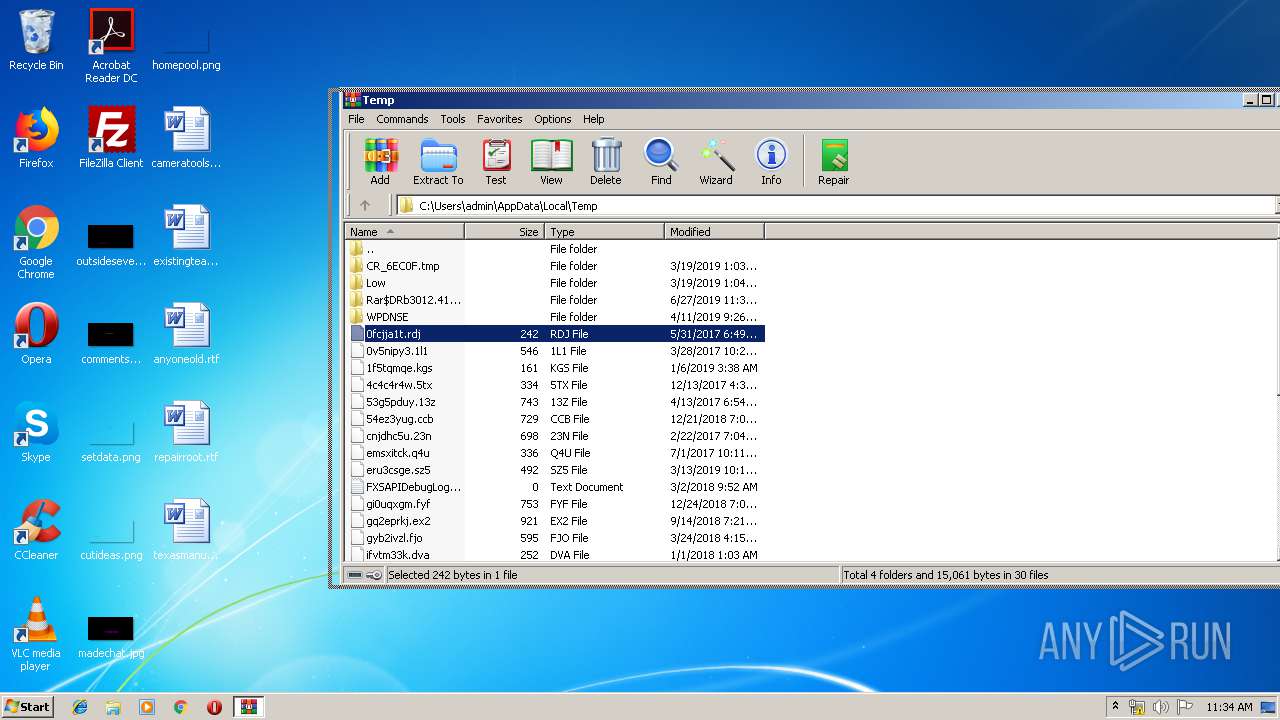Open the Wizard toolbar icon
Image resolution: width=1280 pixels, height=720 pixels.
tap(716, 162)
